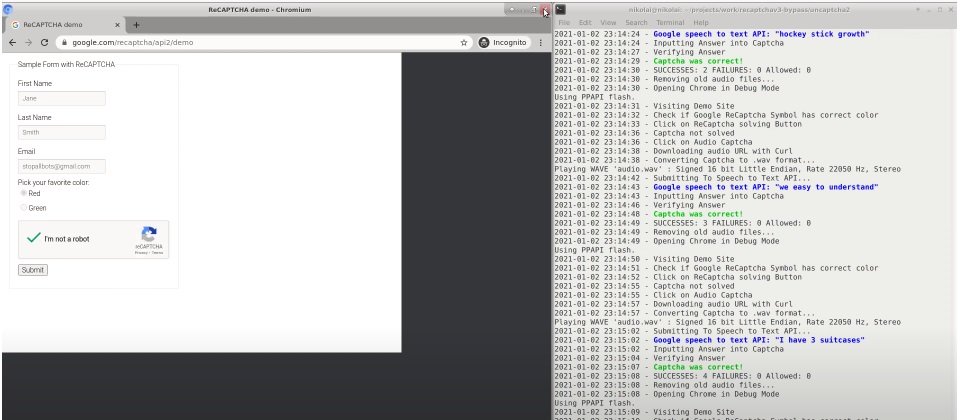Open the terminal Help menu

[x=700, y=23]
